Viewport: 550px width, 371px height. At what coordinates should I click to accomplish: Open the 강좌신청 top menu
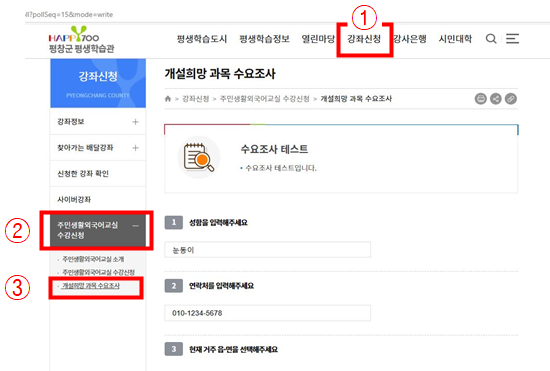364,39
